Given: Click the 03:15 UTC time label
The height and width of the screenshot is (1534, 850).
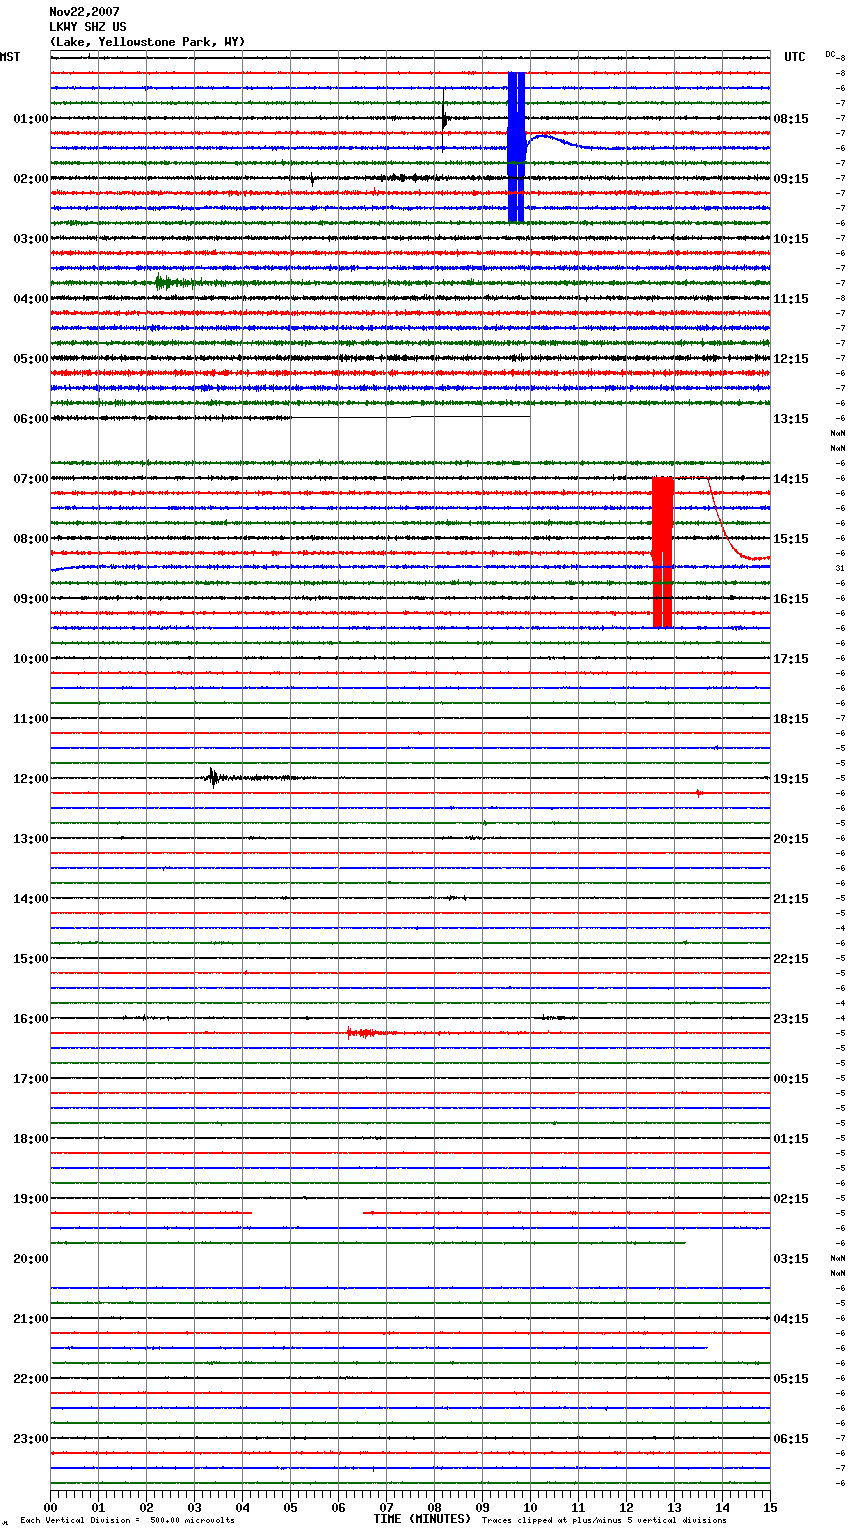Looking at the screenshot, I should [x=791, y=1259].
